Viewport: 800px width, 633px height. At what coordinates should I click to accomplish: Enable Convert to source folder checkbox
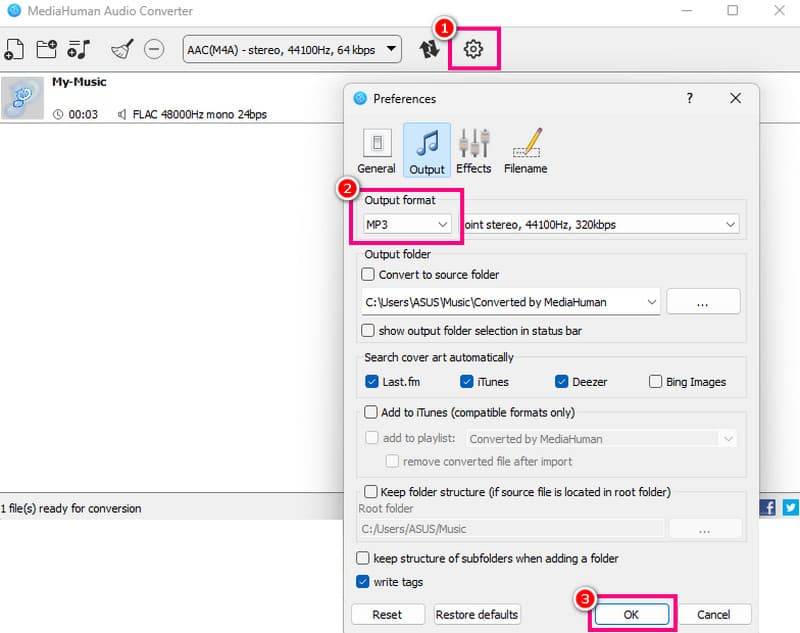[367, 274]
